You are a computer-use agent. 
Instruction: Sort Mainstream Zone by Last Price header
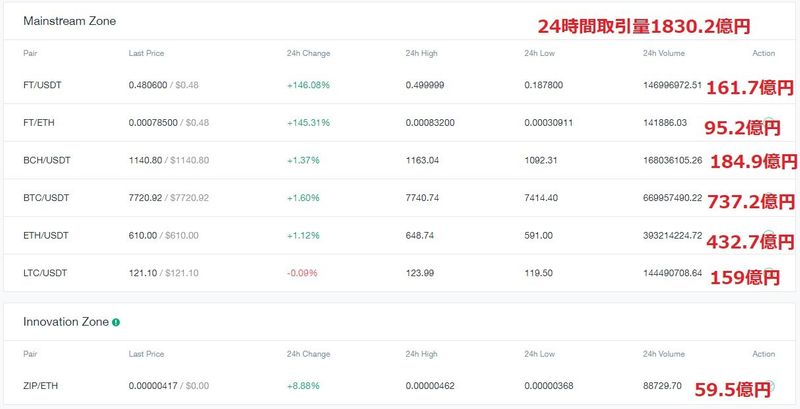147,53
